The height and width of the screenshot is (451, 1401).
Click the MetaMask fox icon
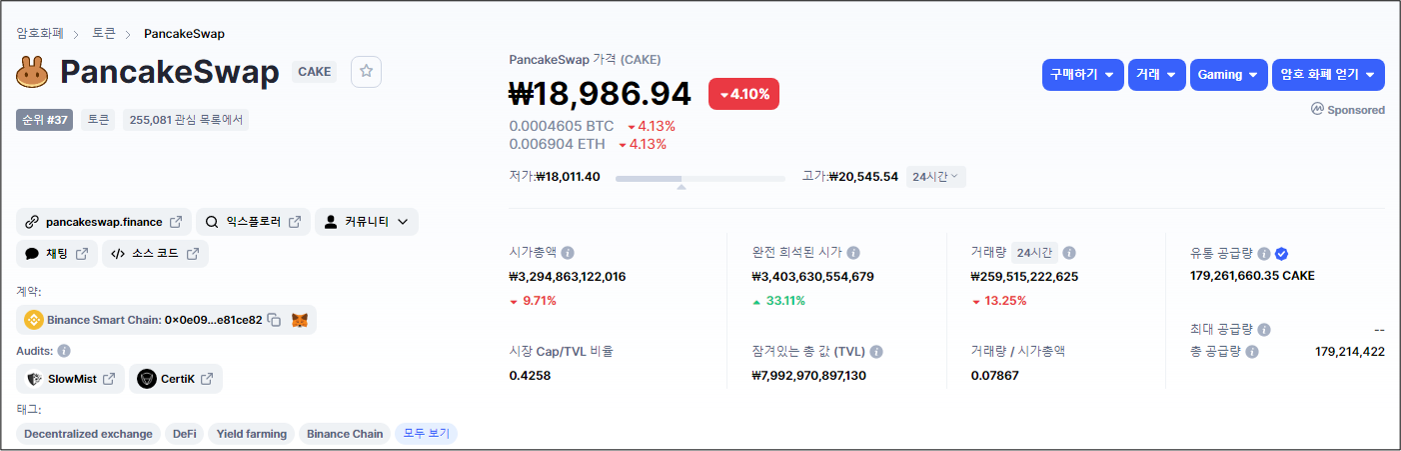pyautogui.click(x=299, y=320)
